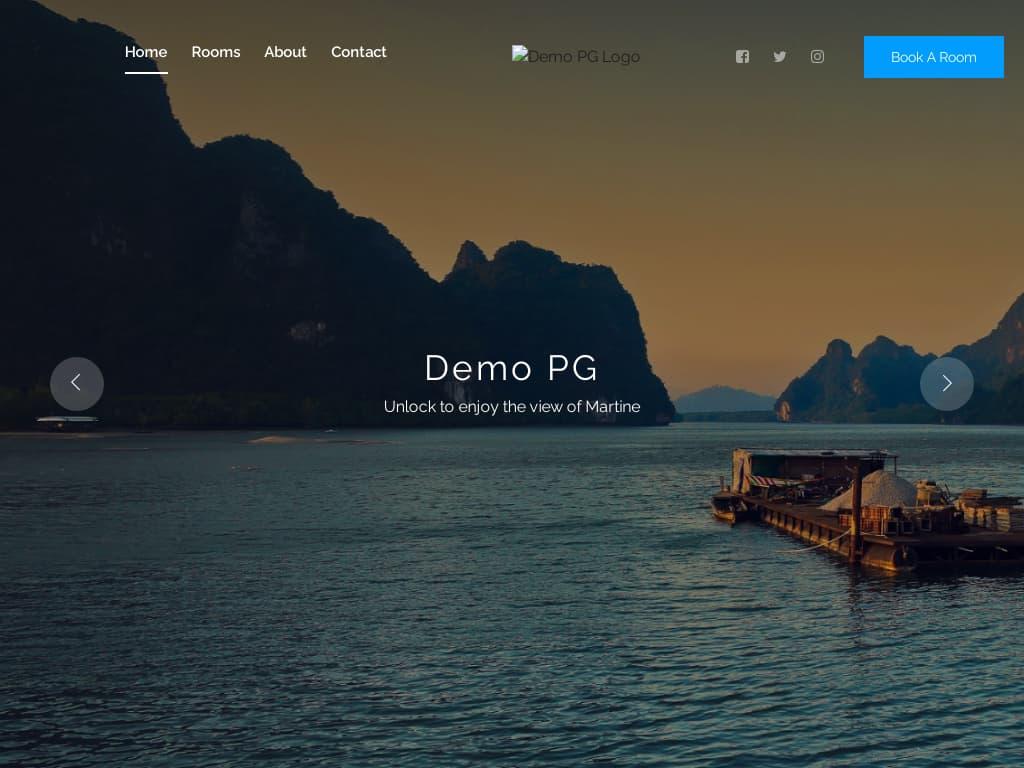Screen dimensions: 1024x768
Task: Click the Twitter bird icon
Action: (x=780, y=57)
